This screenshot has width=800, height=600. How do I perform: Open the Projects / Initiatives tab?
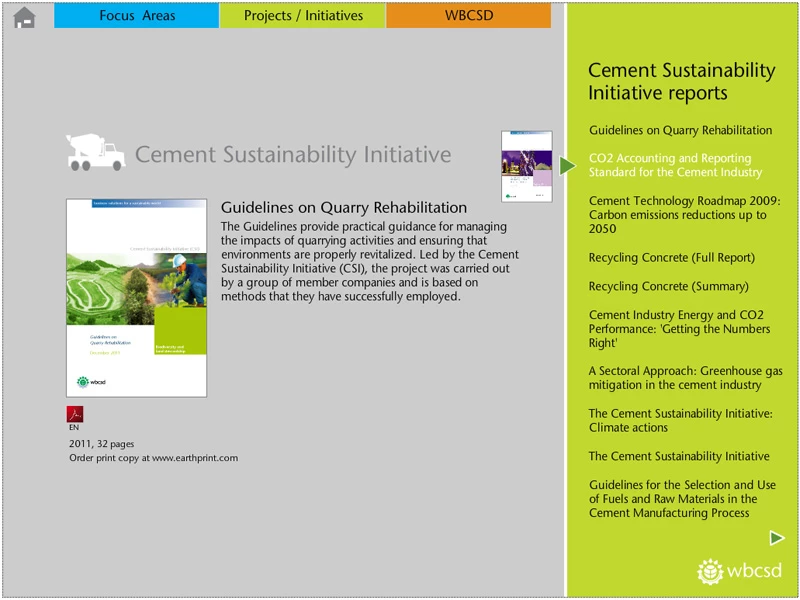click(303, 15)
